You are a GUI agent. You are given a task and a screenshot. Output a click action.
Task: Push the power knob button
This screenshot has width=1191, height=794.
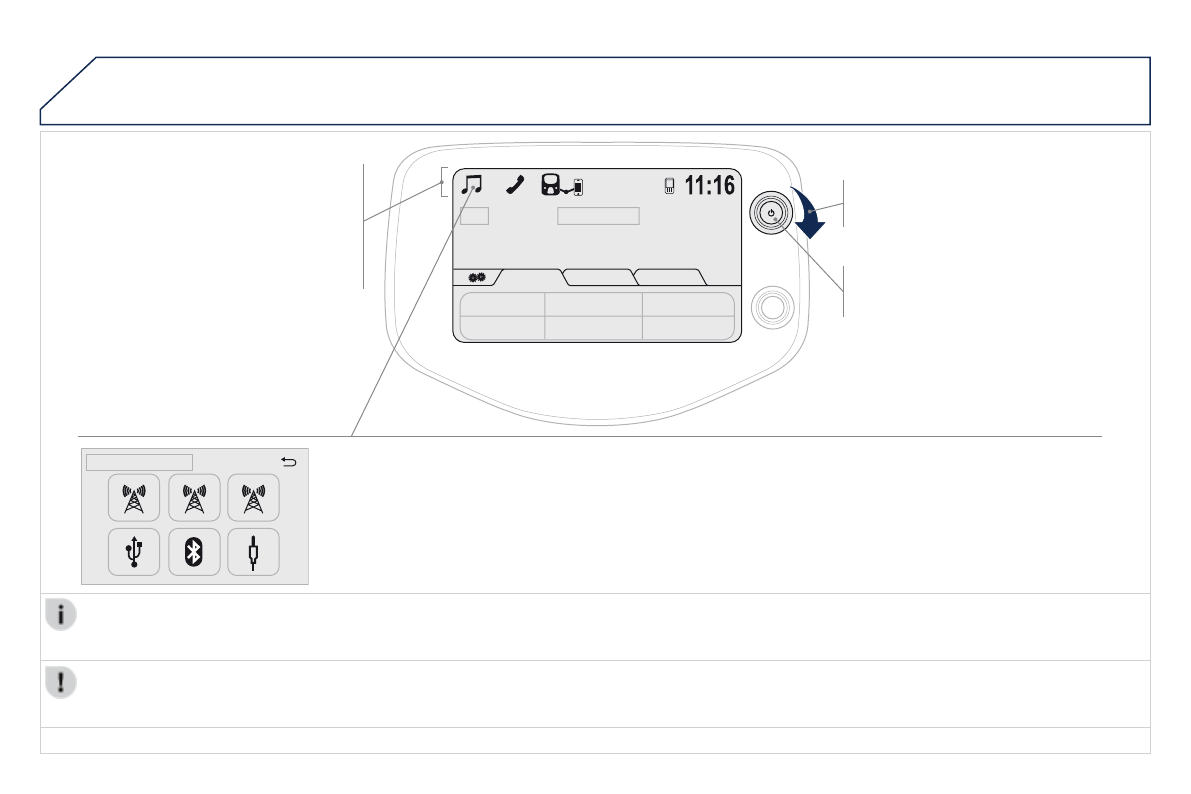tap(771, 213)
